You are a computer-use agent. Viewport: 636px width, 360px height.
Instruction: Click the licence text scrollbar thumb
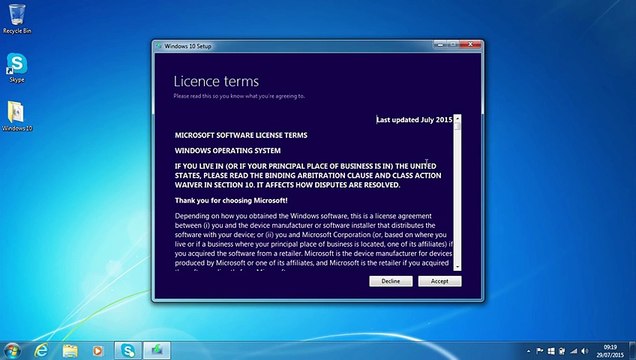tap(458, 126)
